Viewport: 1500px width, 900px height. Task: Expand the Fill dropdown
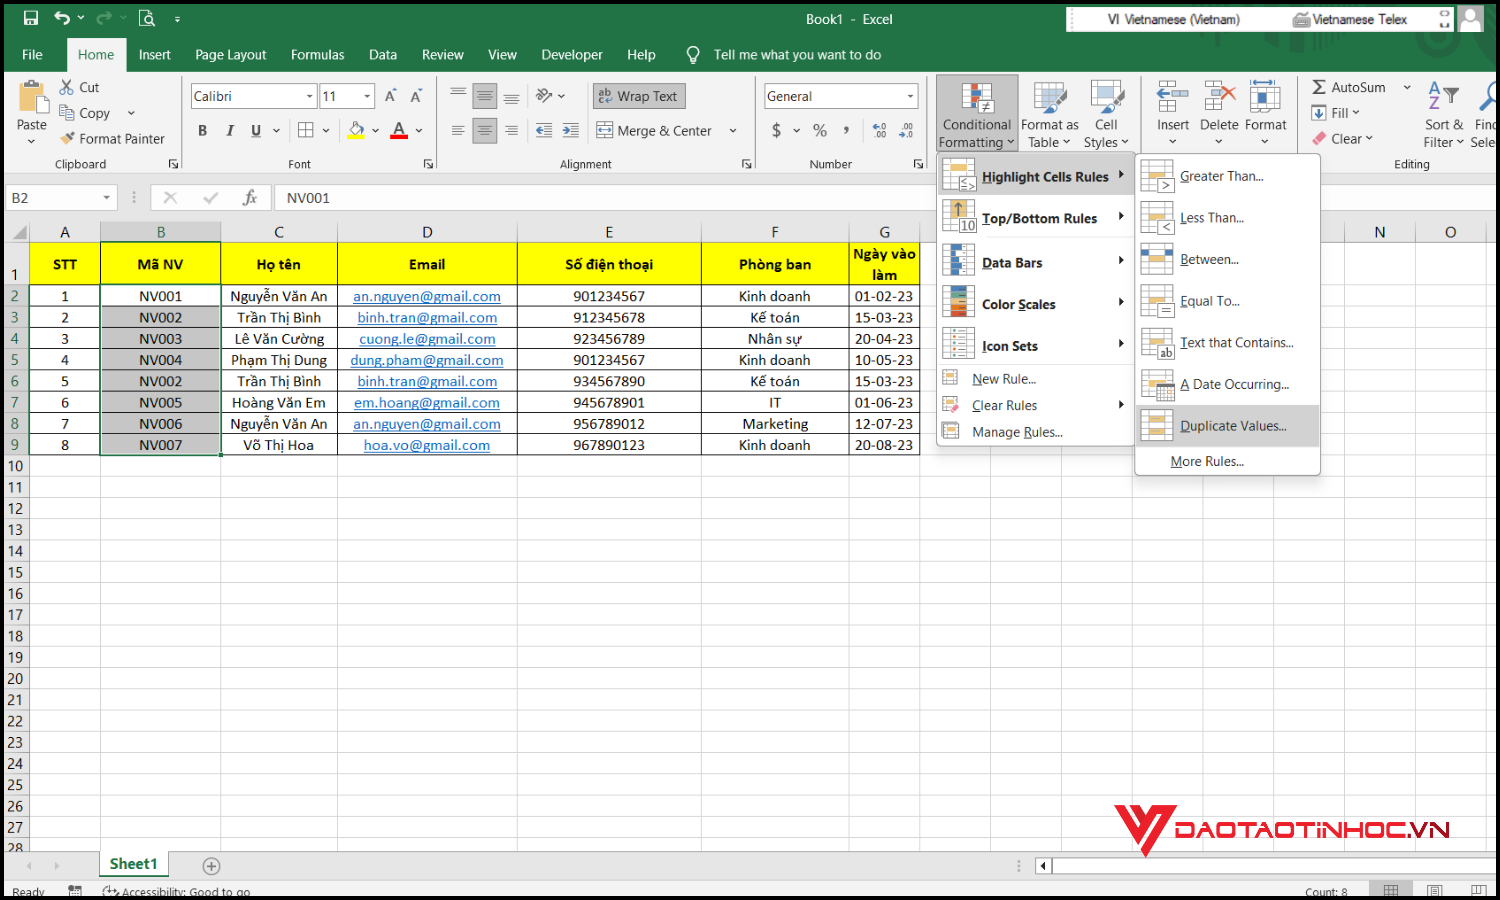pyautogui.click(x=1356, y=113)
